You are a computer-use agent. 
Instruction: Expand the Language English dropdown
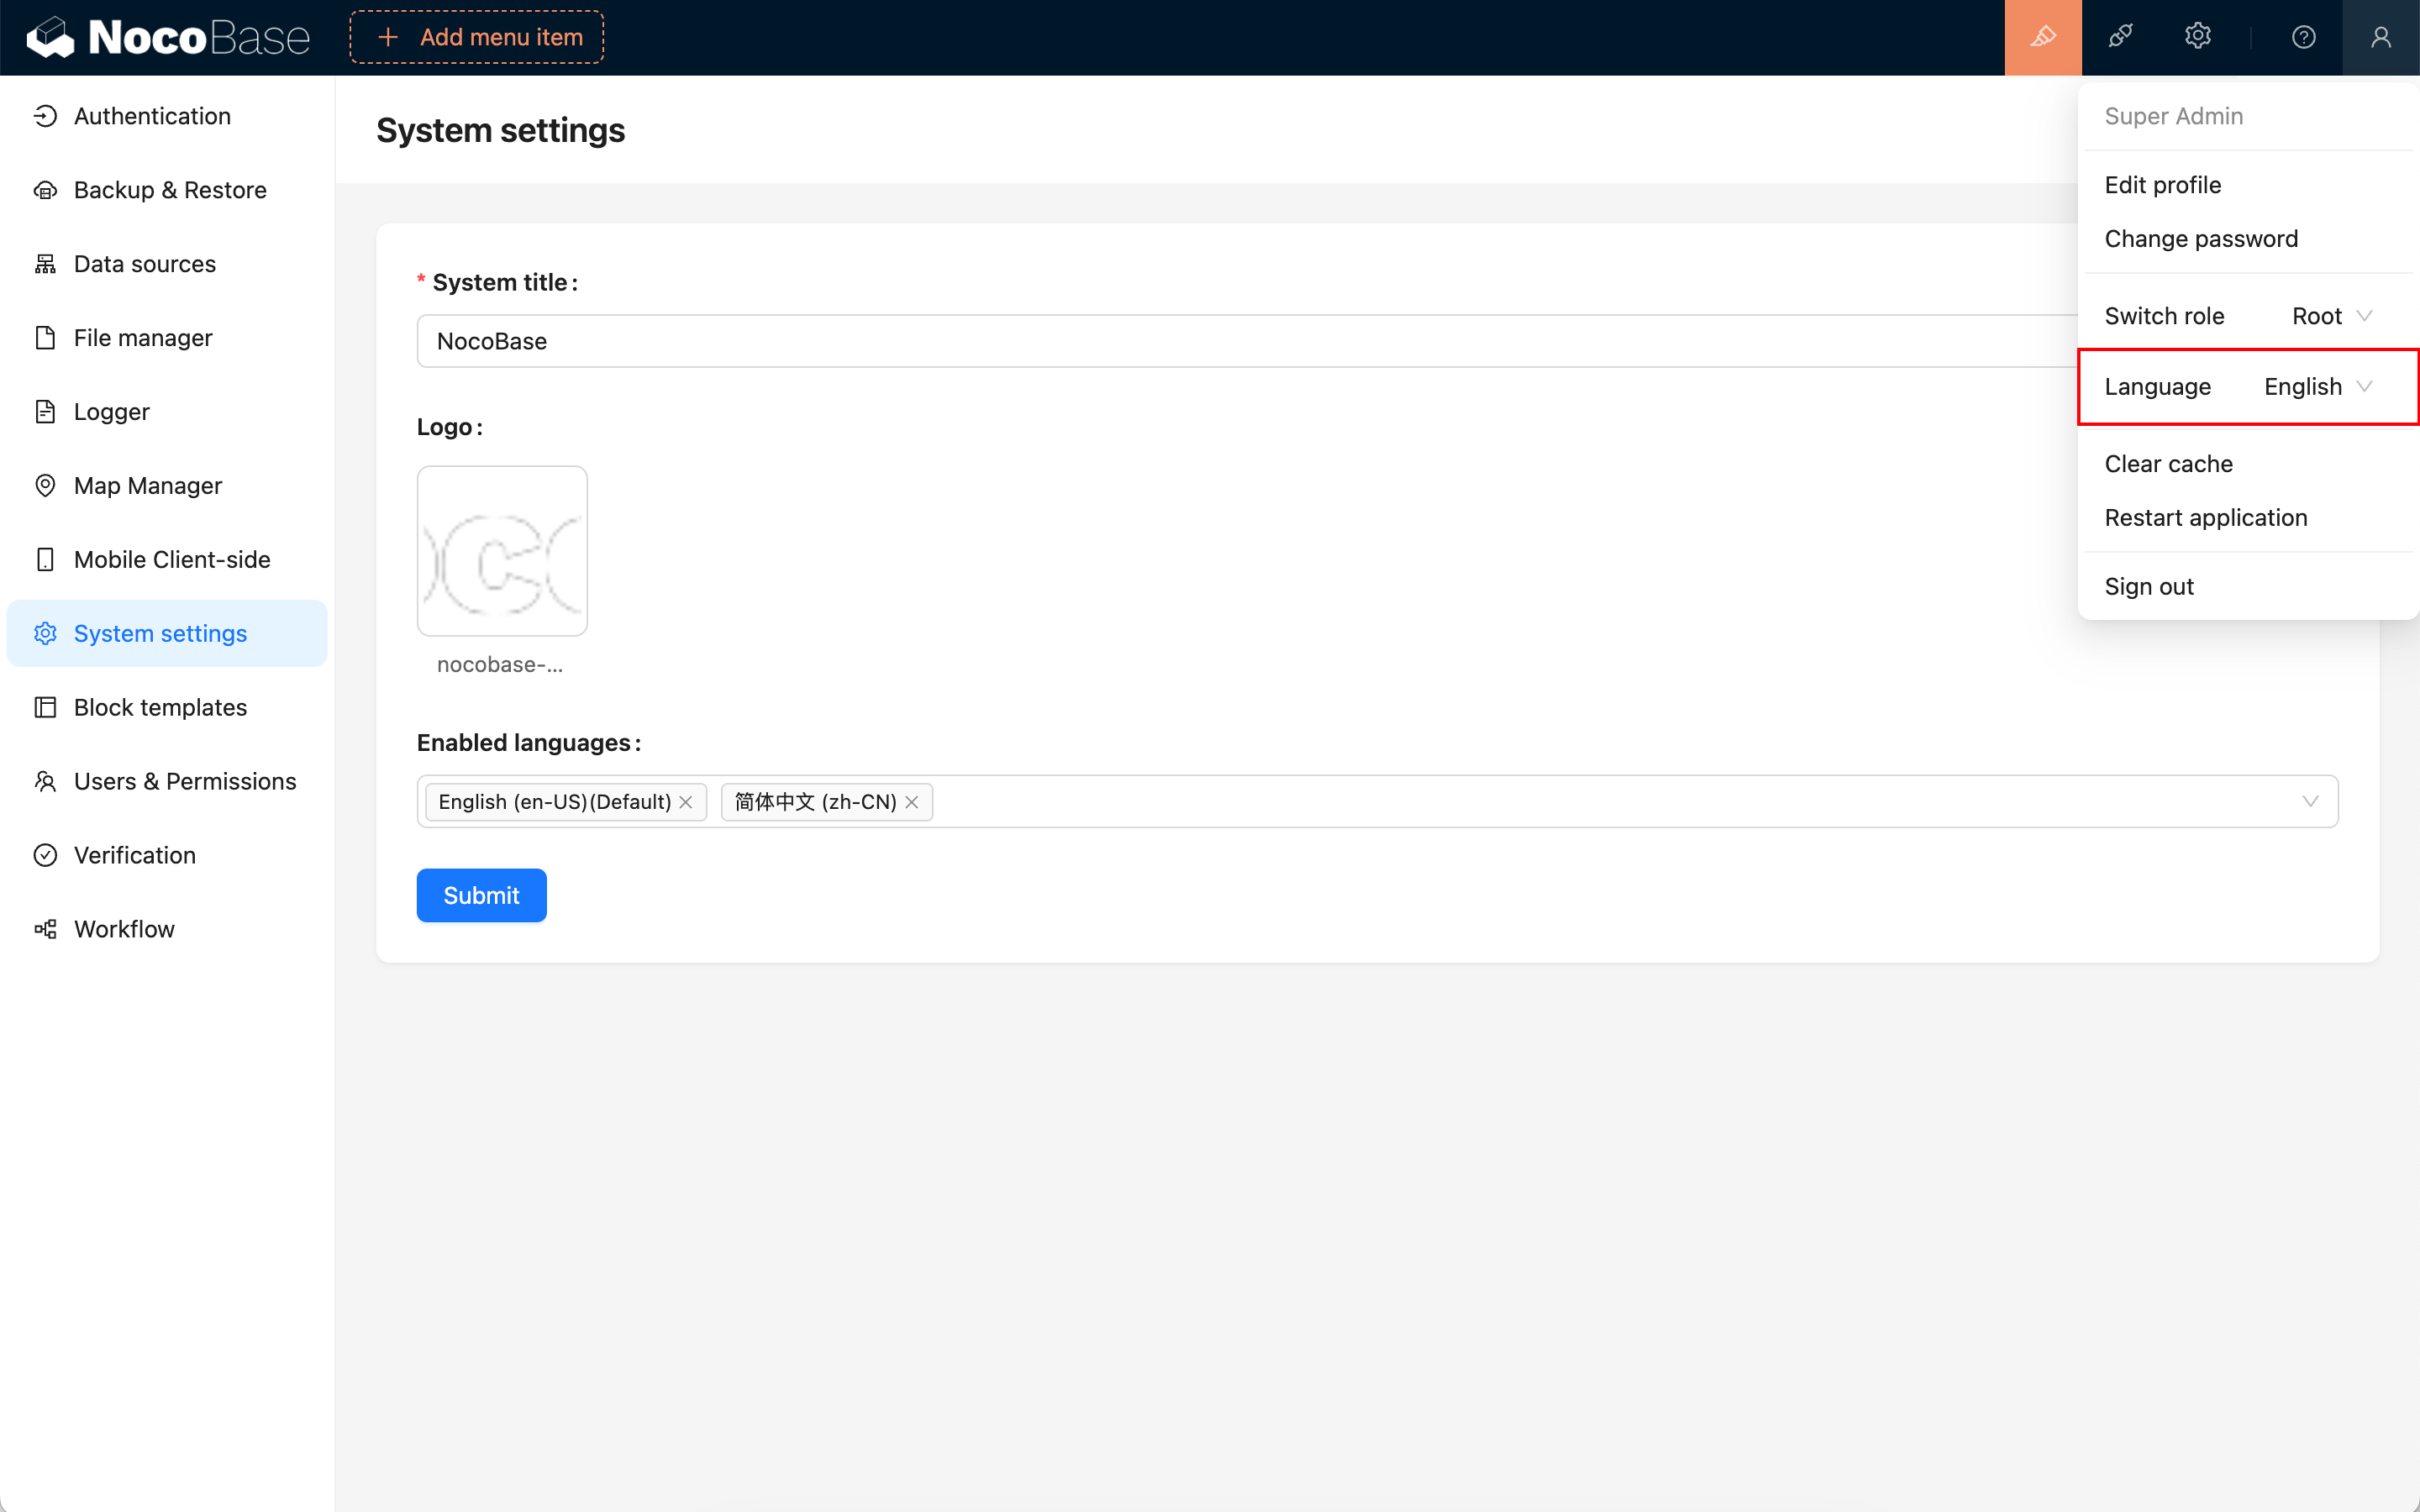[x=2317, y=387]
